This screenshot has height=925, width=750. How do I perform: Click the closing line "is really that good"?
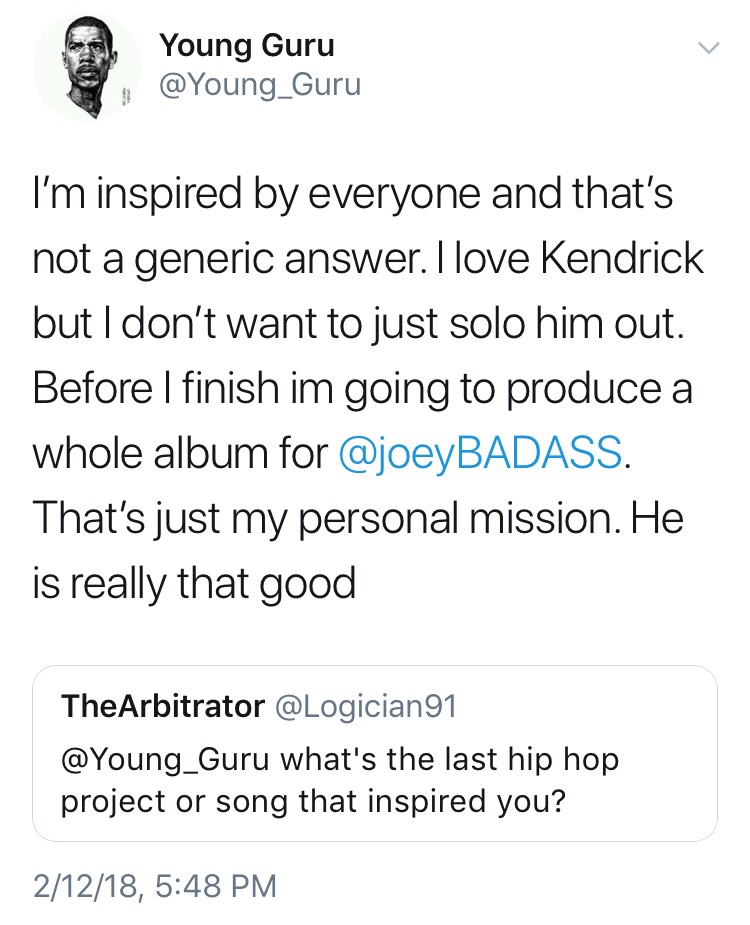pyautogui.click(x=194, y=583)
